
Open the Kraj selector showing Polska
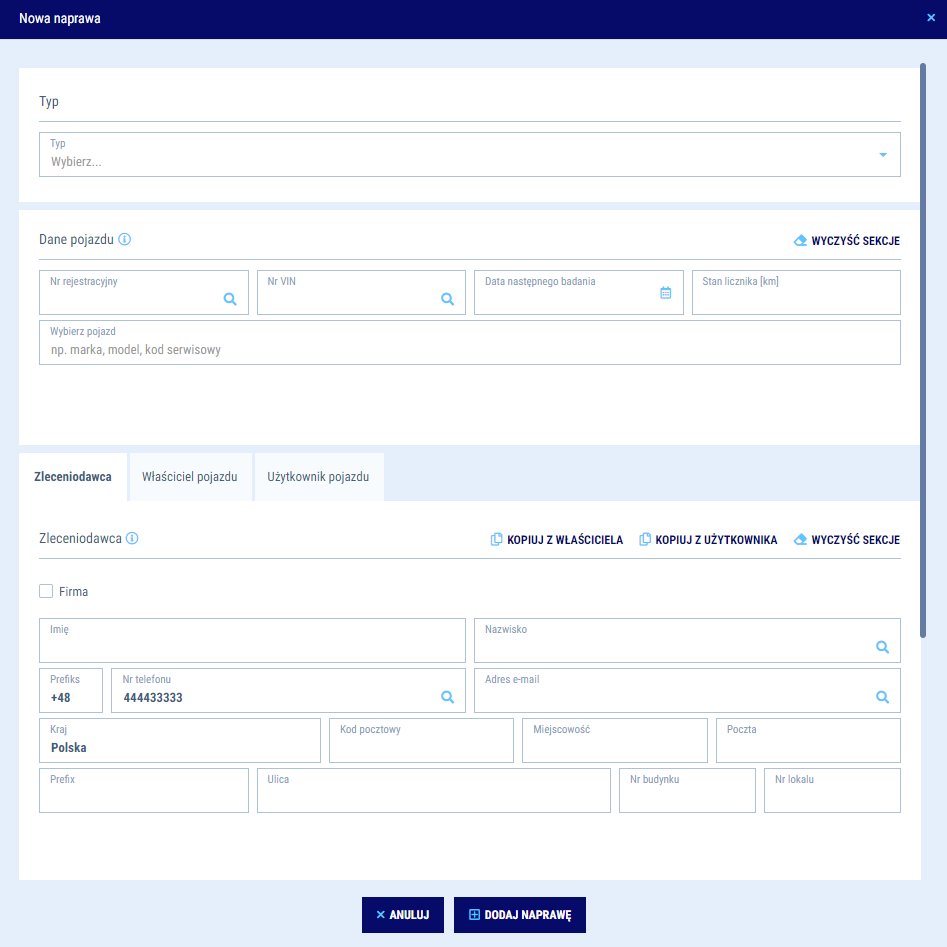[180, 741]
